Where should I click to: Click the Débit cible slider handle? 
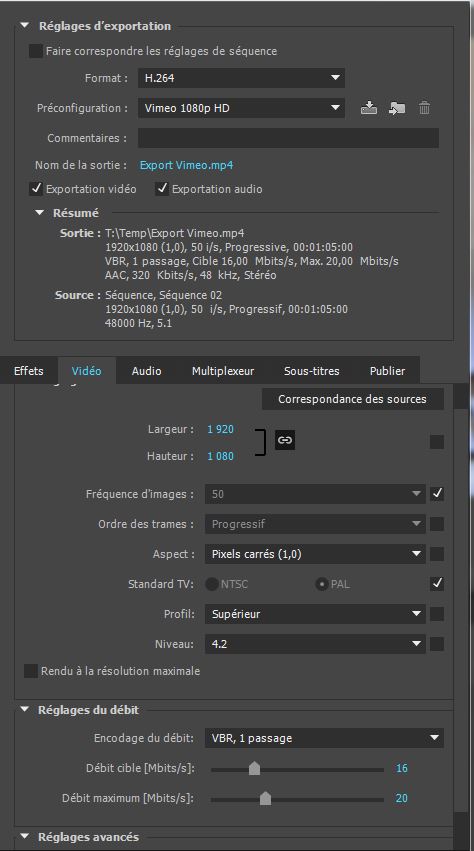254,769
